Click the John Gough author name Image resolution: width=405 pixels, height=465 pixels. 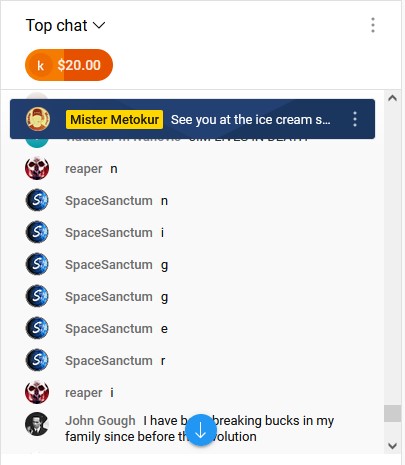[x=100, y=421]
